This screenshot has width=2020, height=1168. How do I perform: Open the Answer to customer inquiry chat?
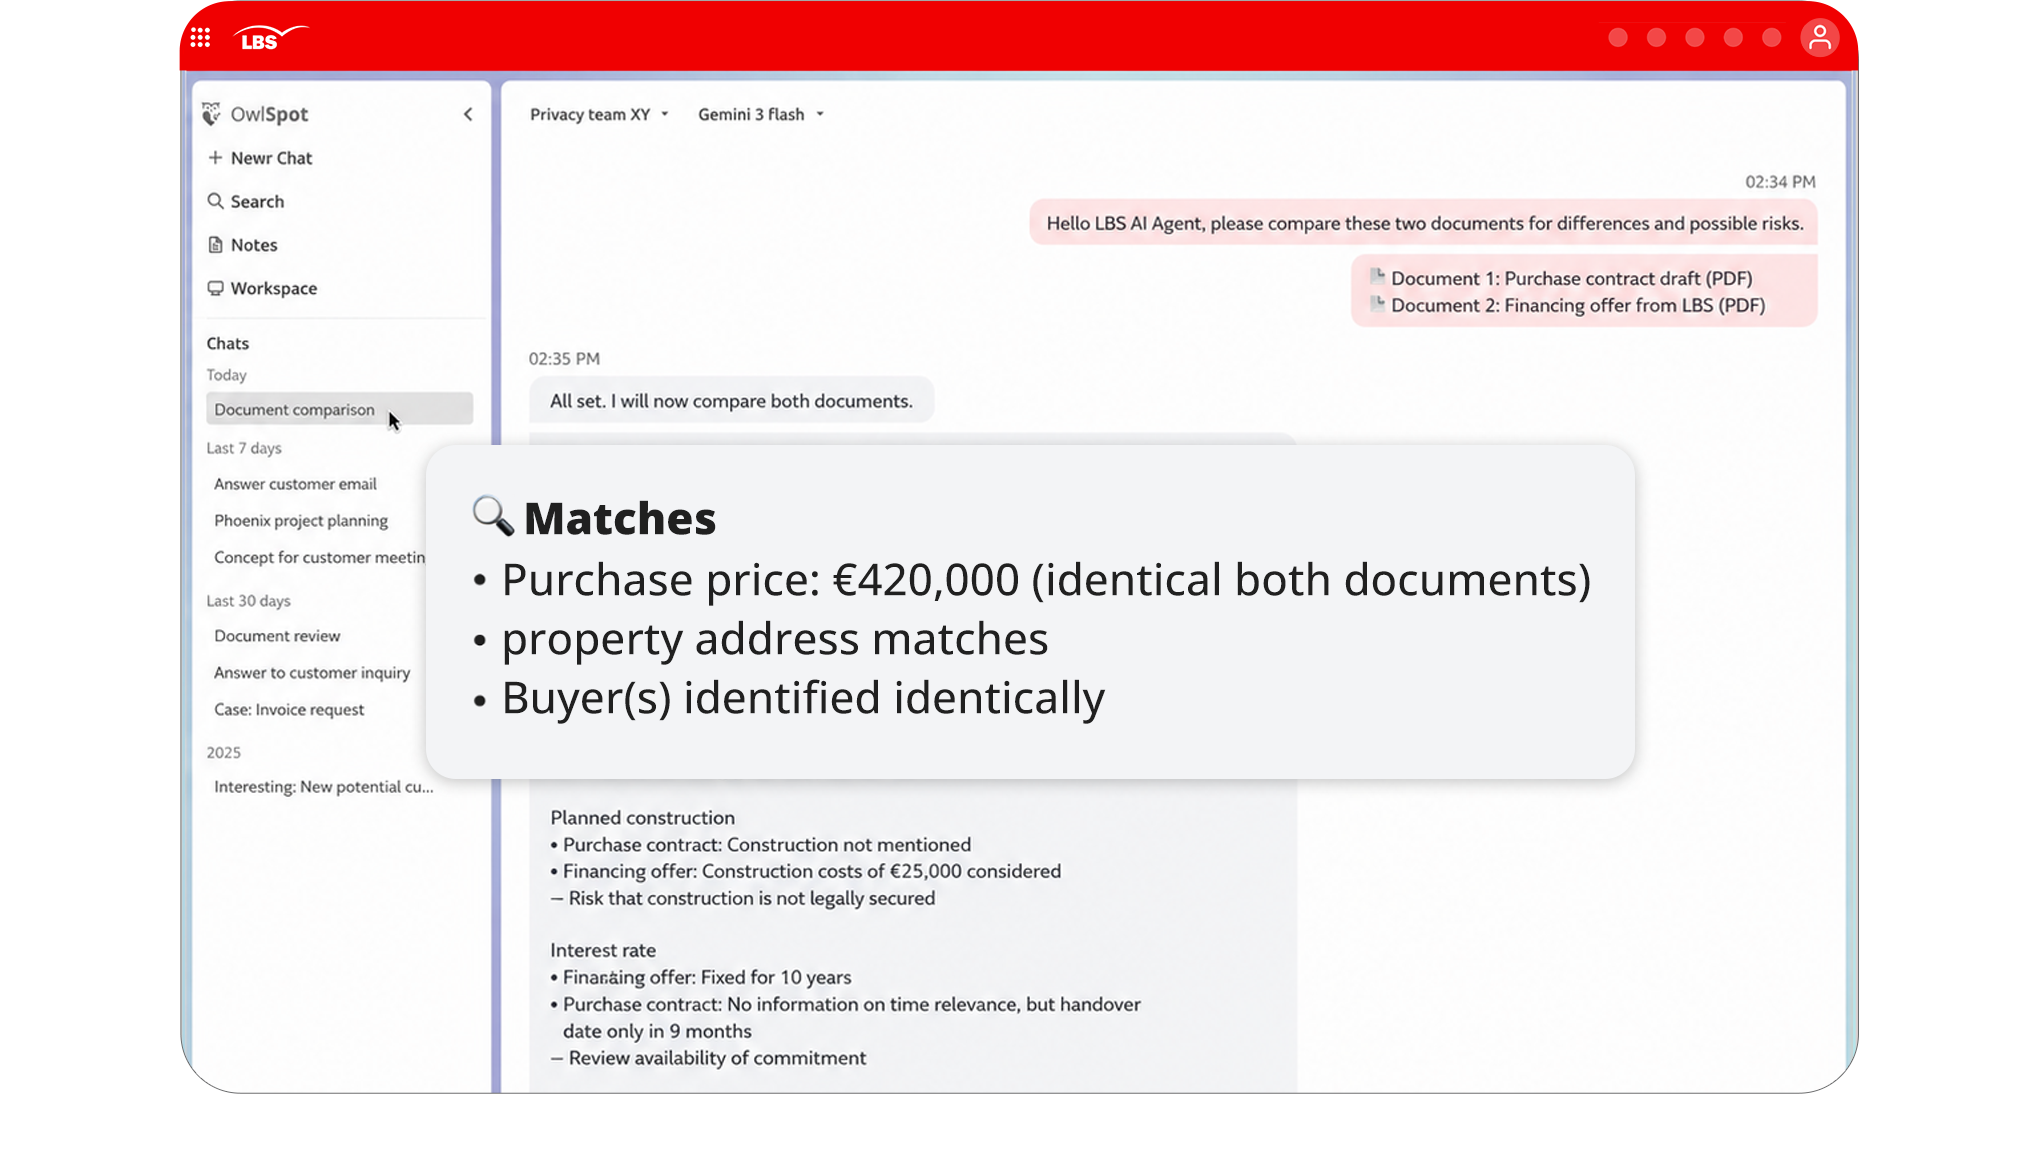coord(312,673)
